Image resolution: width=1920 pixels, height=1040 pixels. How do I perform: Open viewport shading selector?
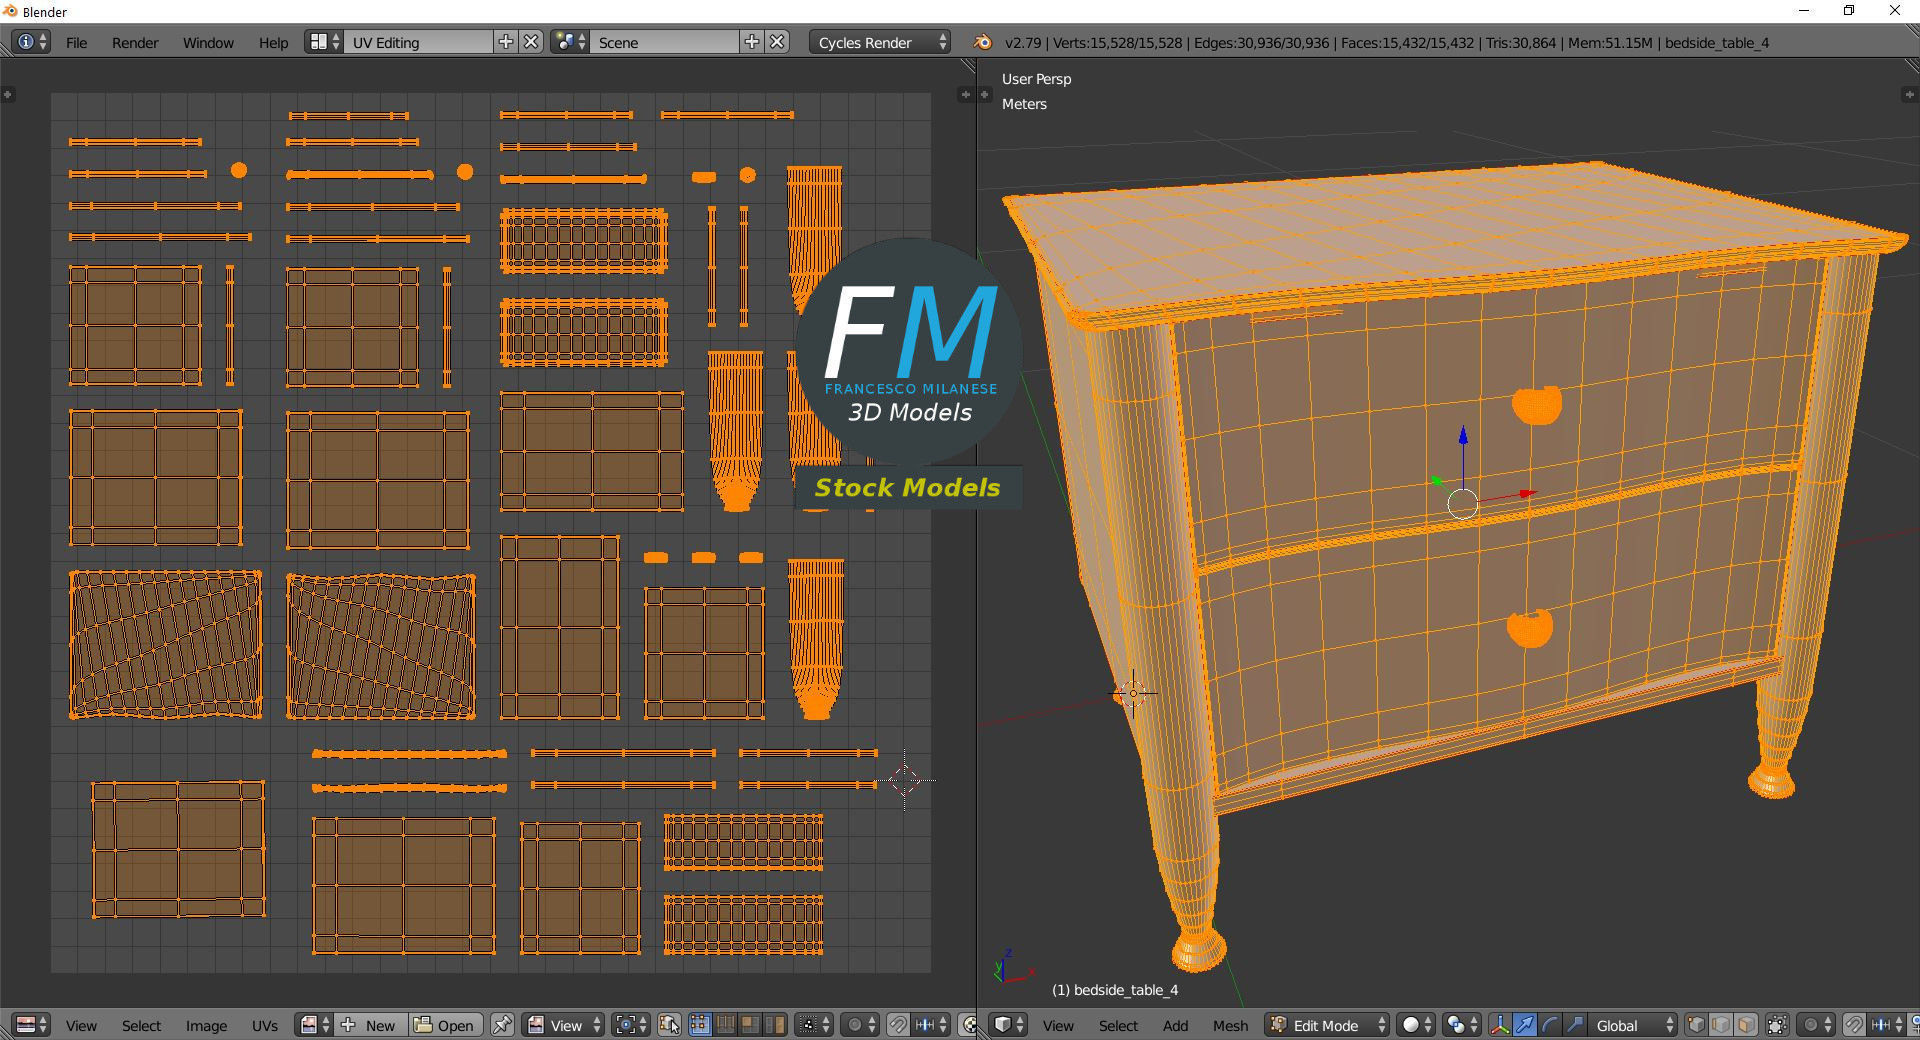1415,1025
